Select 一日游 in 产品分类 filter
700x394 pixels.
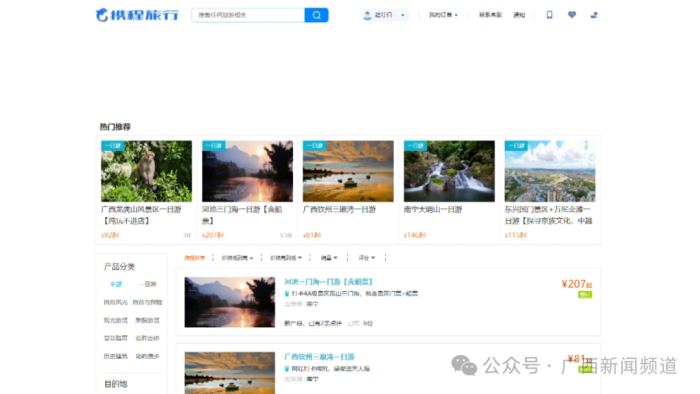tap(147, 284)
